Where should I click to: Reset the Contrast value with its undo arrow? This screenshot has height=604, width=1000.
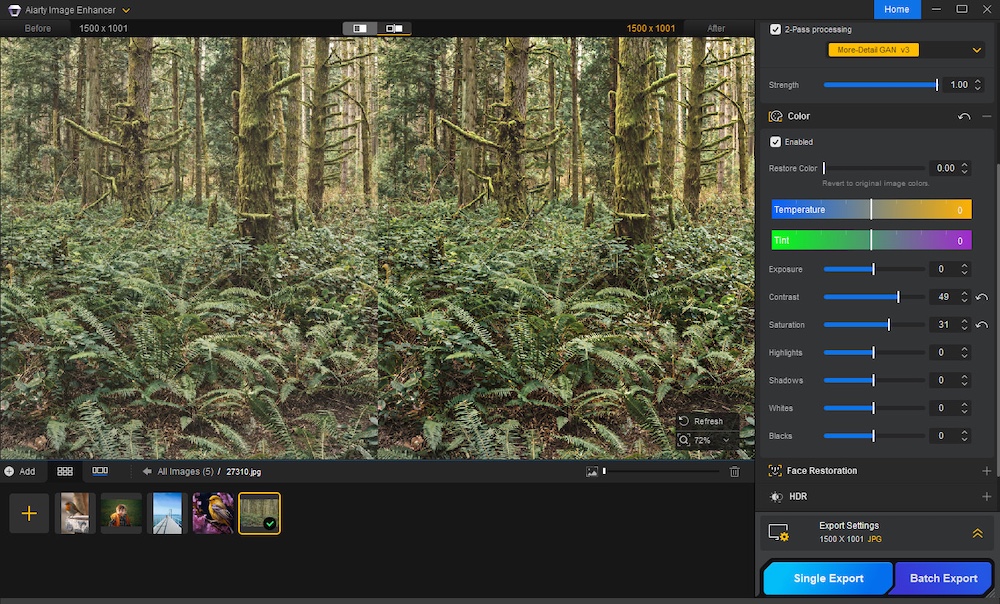(x=981, y=297)
